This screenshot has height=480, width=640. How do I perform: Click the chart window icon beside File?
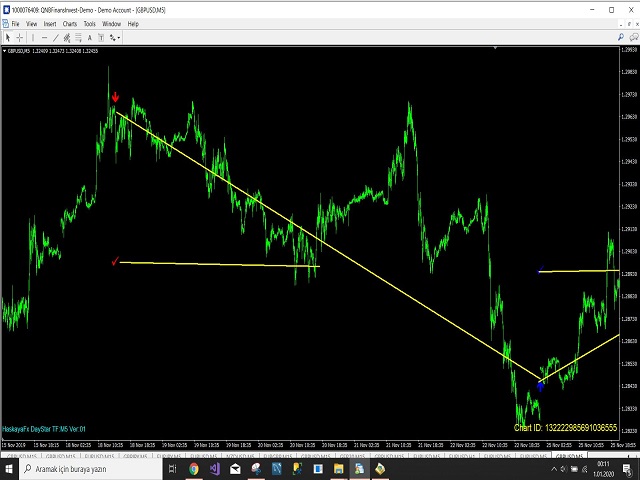tap(5, 24)
